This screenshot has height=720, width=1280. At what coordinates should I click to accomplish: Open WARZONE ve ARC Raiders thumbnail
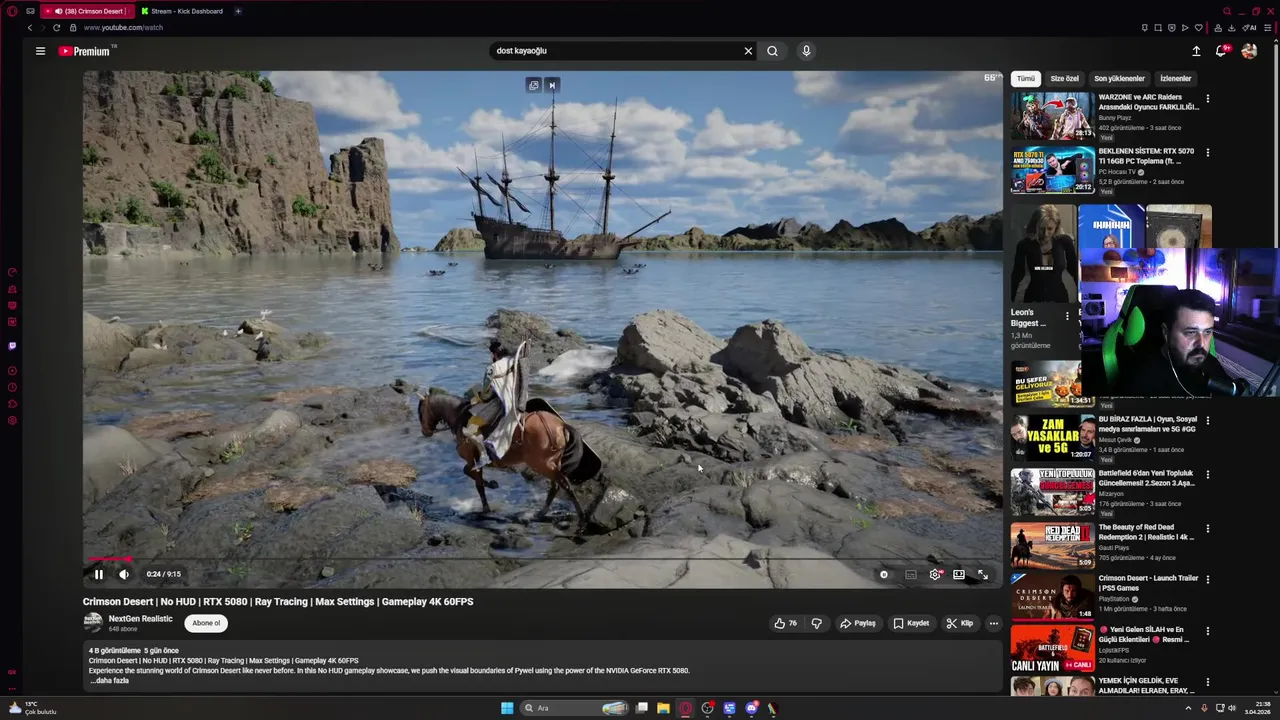[1052, 116]
